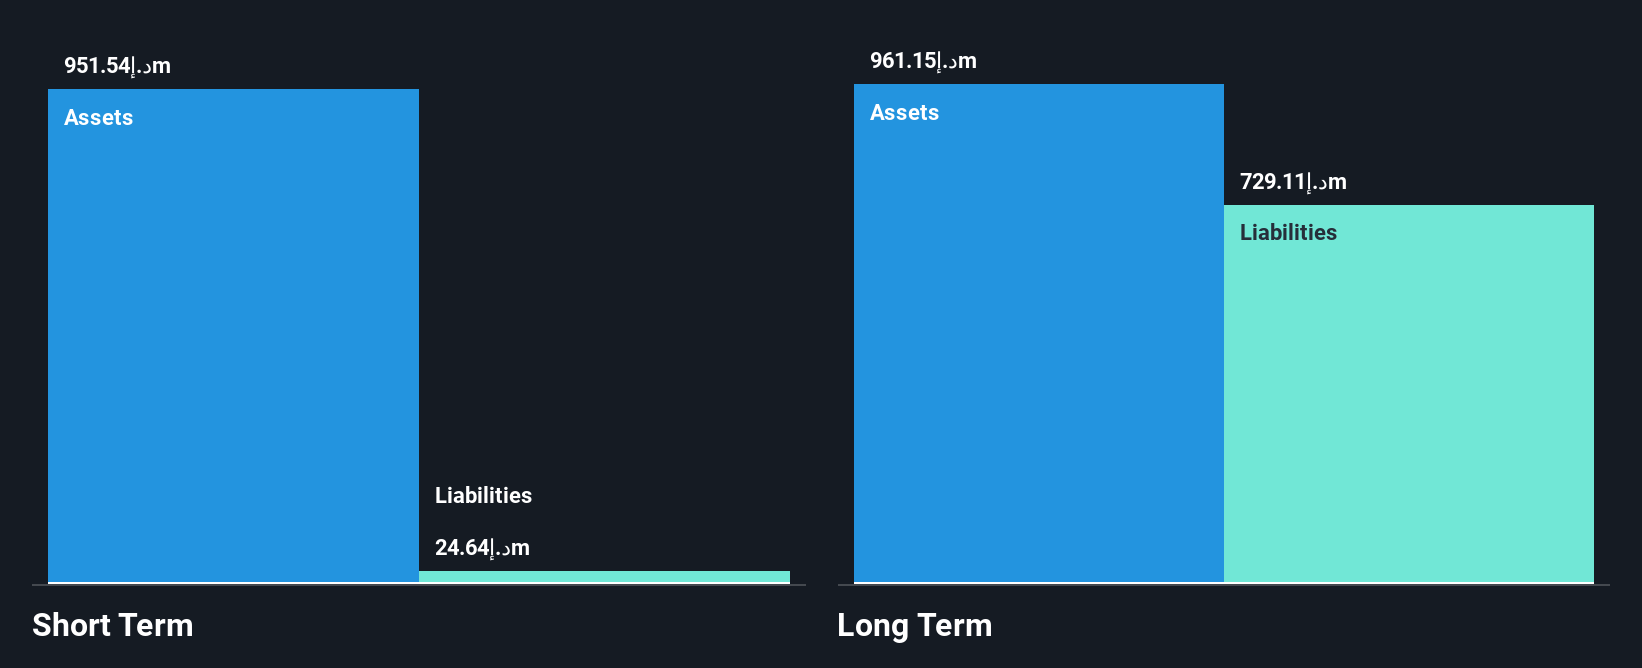Click the blue Short Term Assets bar
Viewport: 1642px width, 668px height.
(x=233, y=336)
